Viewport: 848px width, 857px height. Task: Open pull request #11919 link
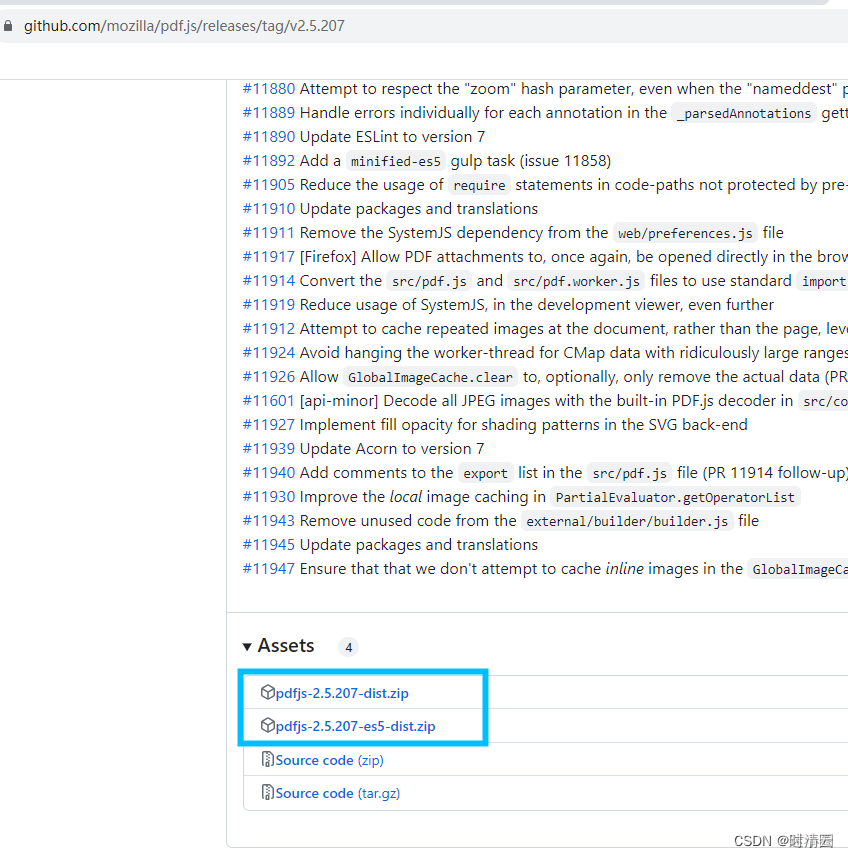click(269, 304)
